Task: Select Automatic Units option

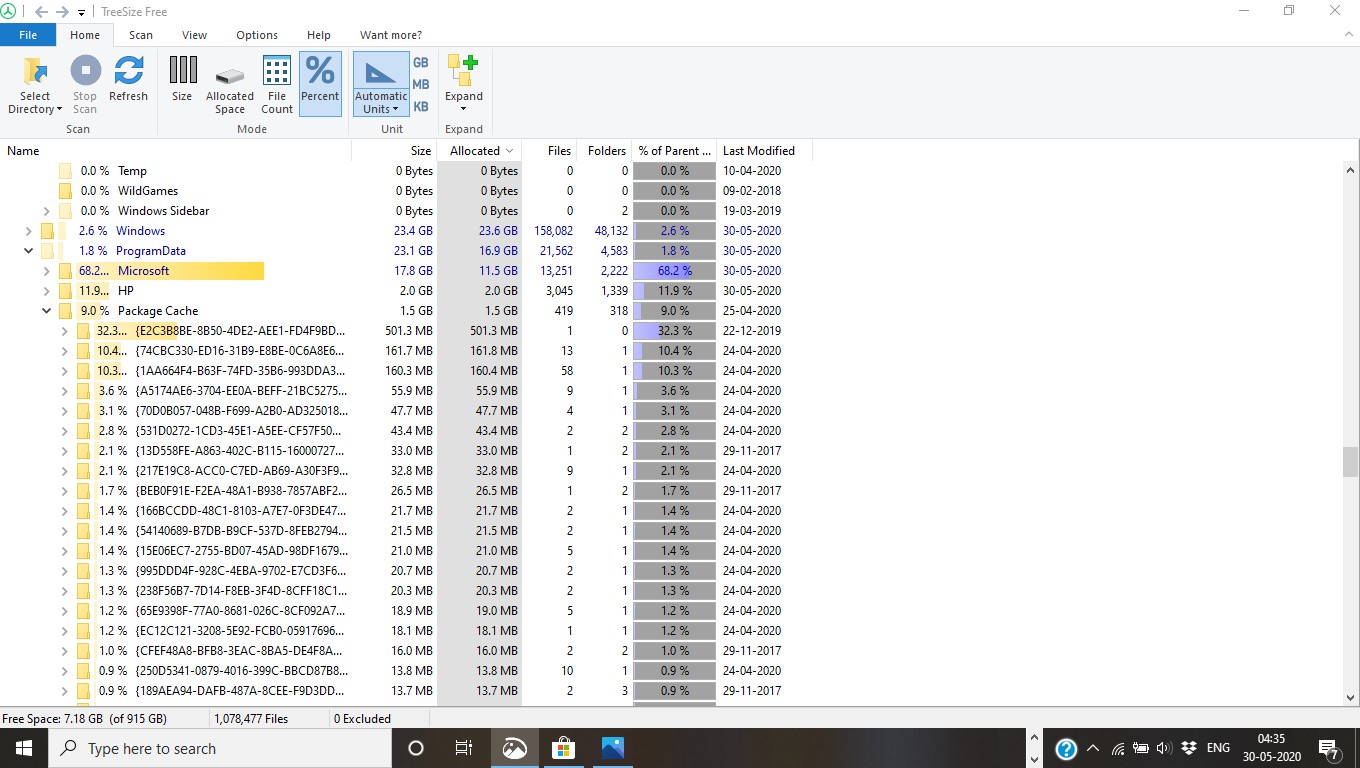Action: 381,85
